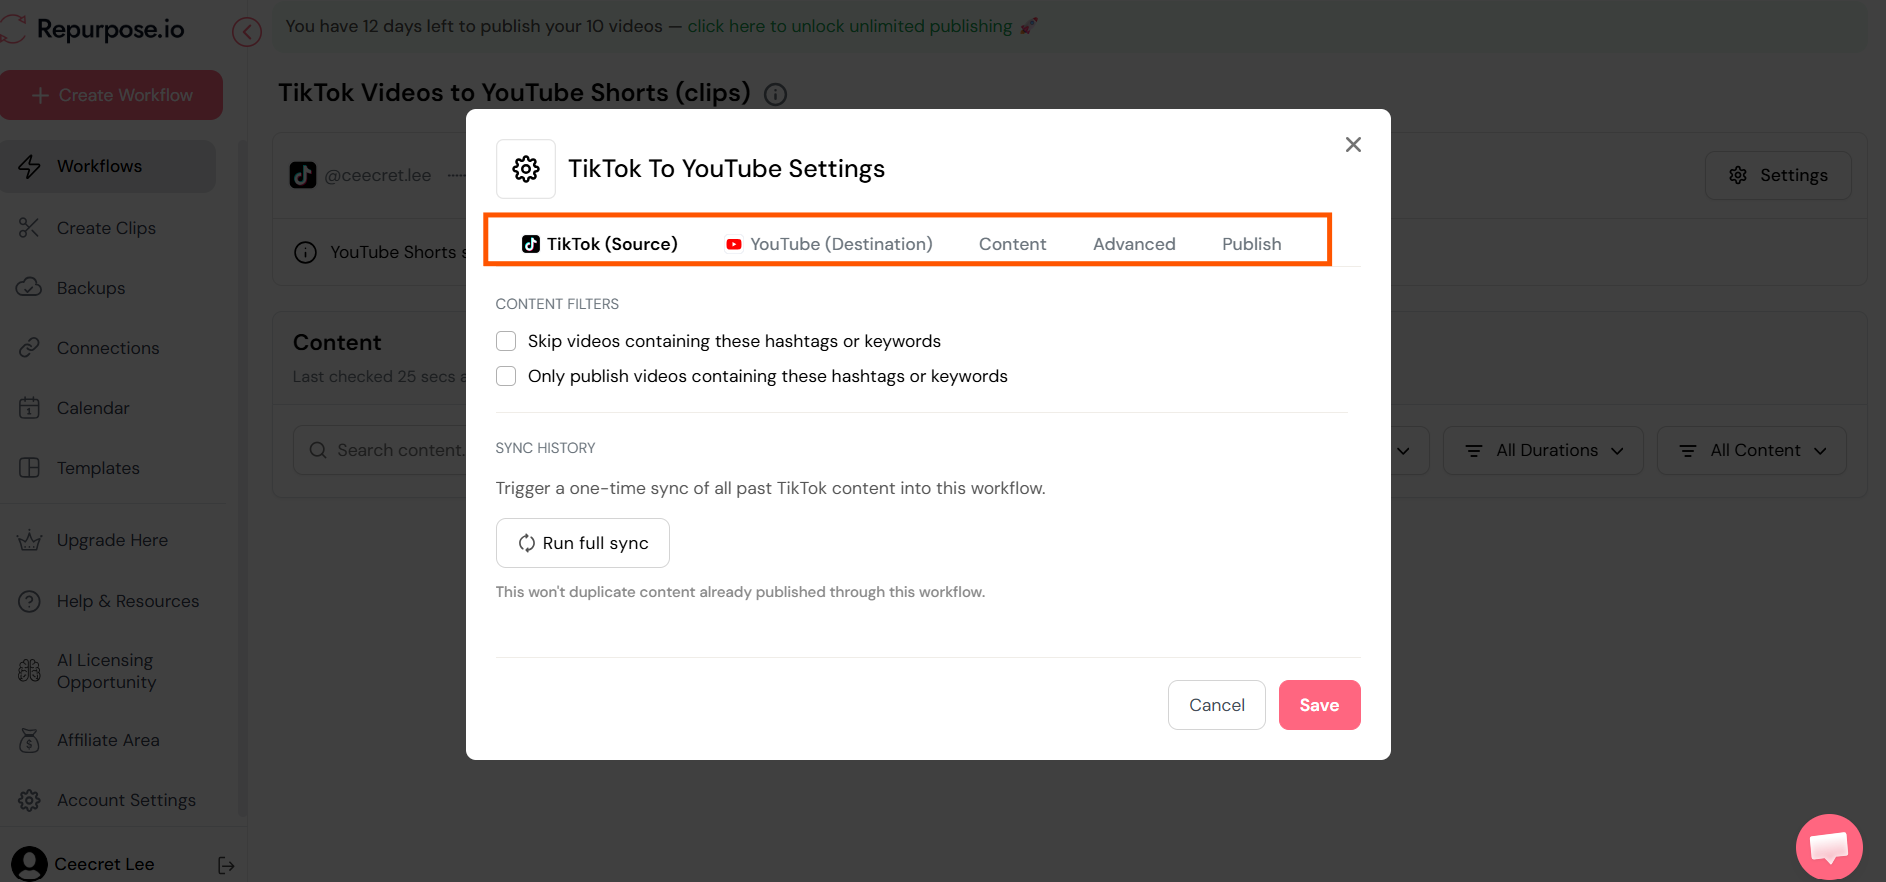Close the TikTok To YouTube Settings dialog
The height and width of the screenshot is (882, 1886).
click(1353, 145)
